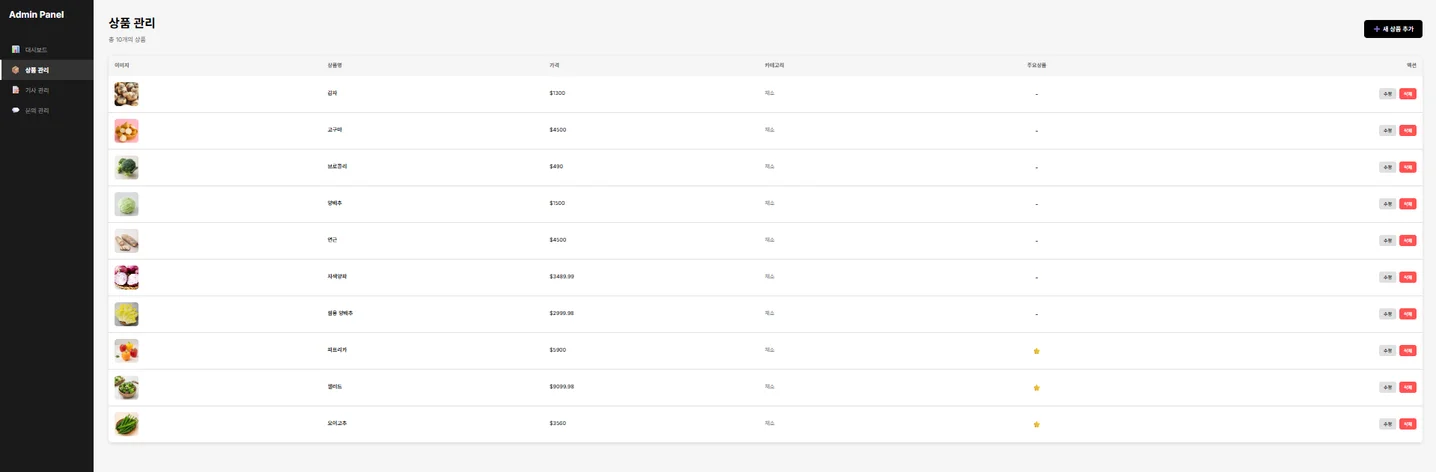The width and height of the screenshot is (1436, 472).
Task: Click the featured star in the 파프리카 row
Action: 1036,351
